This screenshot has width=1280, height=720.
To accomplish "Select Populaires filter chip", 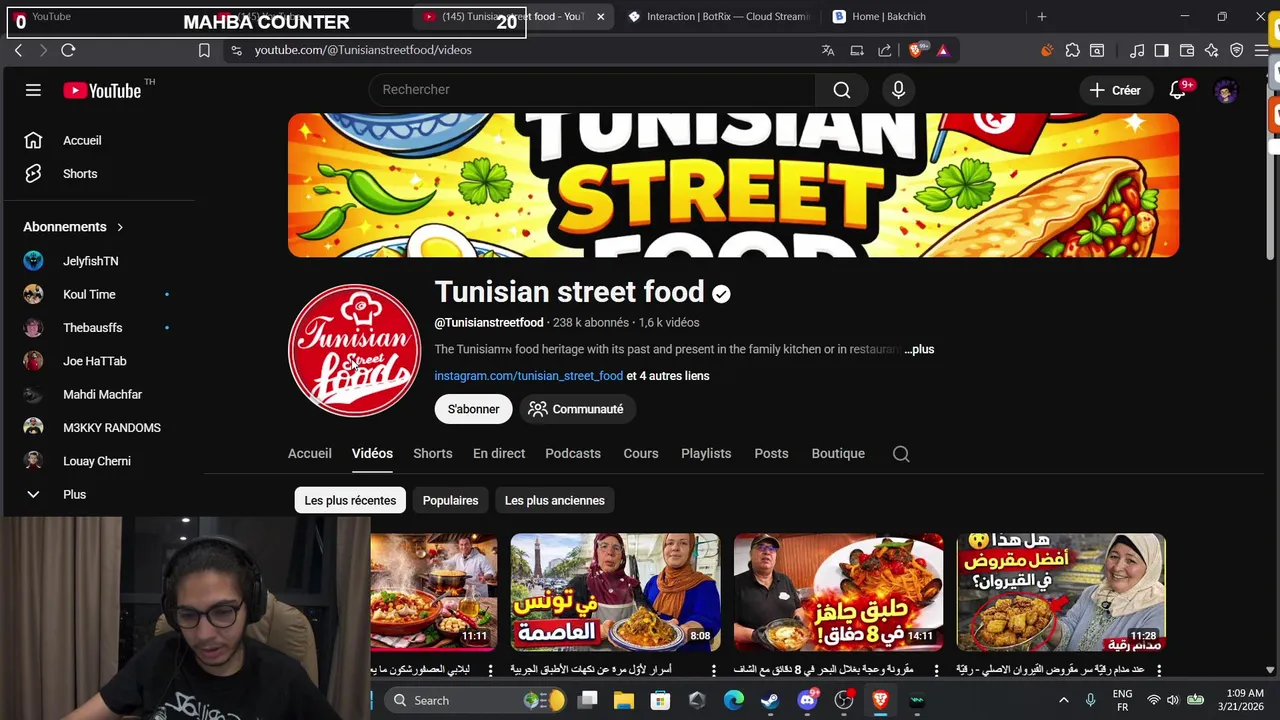I will tap(450, 500).
